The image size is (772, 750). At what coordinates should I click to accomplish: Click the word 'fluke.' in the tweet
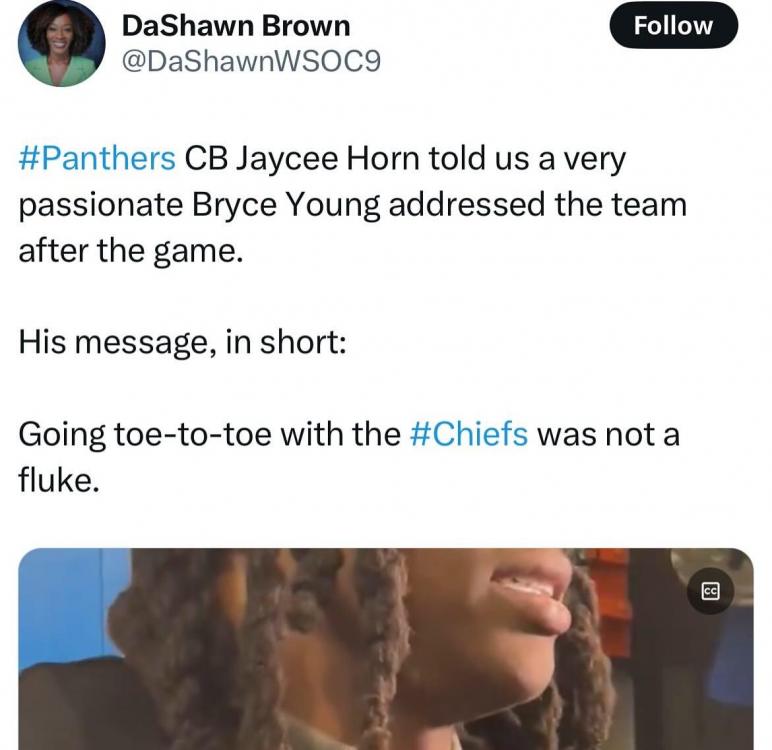tap(59, 479)
